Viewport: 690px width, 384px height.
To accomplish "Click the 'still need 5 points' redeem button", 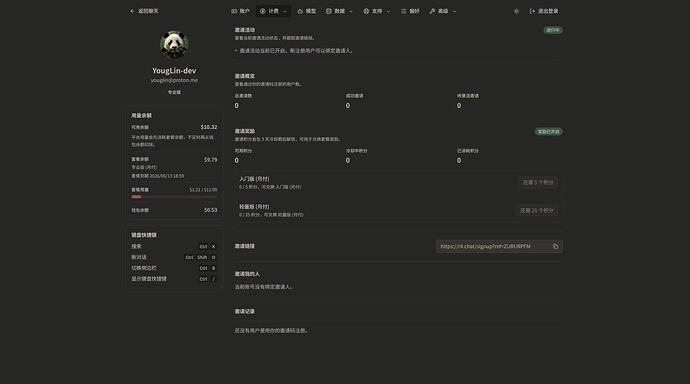I will [538, 183].
